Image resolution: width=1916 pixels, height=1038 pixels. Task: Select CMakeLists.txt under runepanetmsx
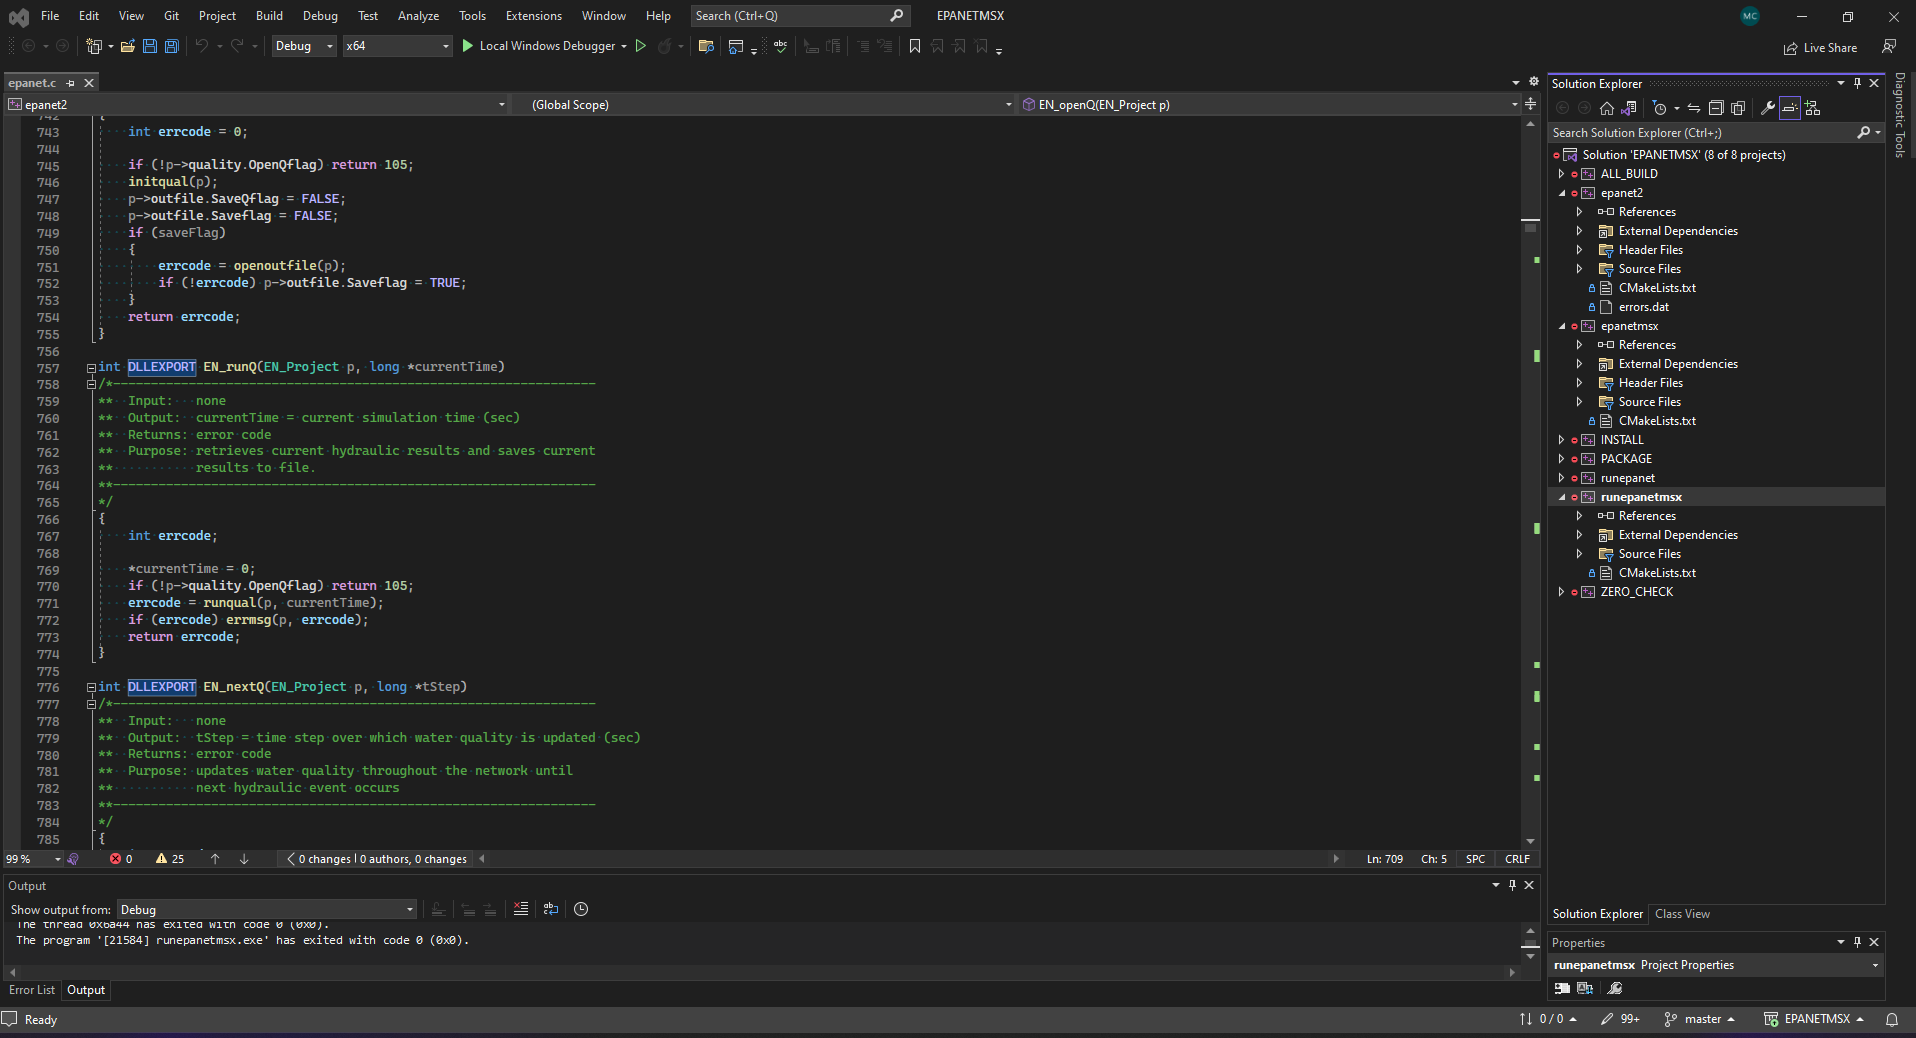tap(1657, 573)
